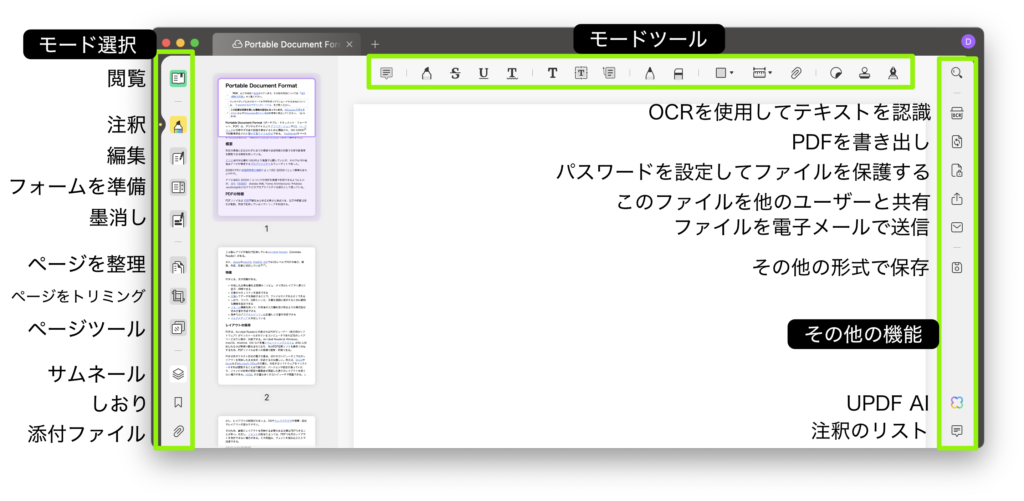The width and height of the screenshot is (1024, 501).
Task: Select page 1 thumbnail
Action: (x=266, y=148)
